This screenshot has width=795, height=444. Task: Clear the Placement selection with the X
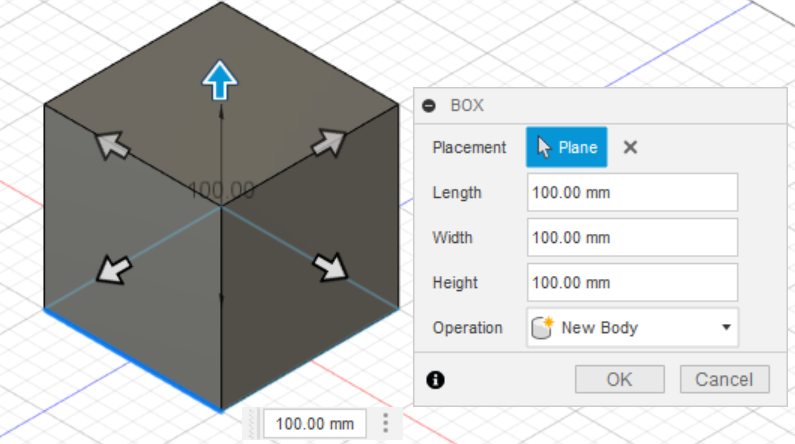pyautogui.click(x=630, y=147)
